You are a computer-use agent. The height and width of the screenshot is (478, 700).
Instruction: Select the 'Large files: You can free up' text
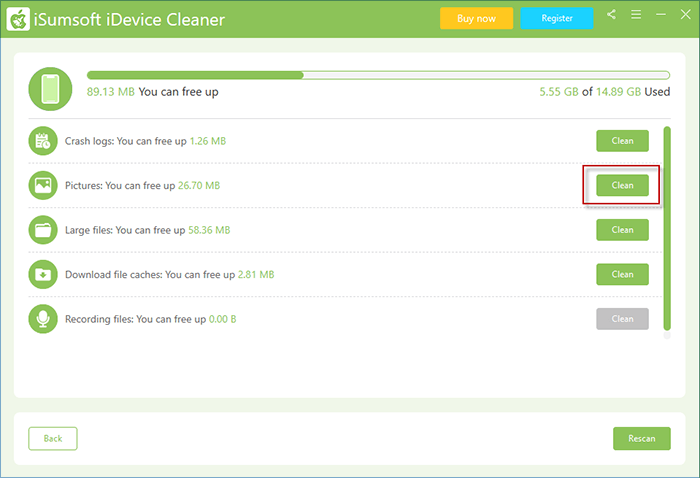click(x=125, y=230)
